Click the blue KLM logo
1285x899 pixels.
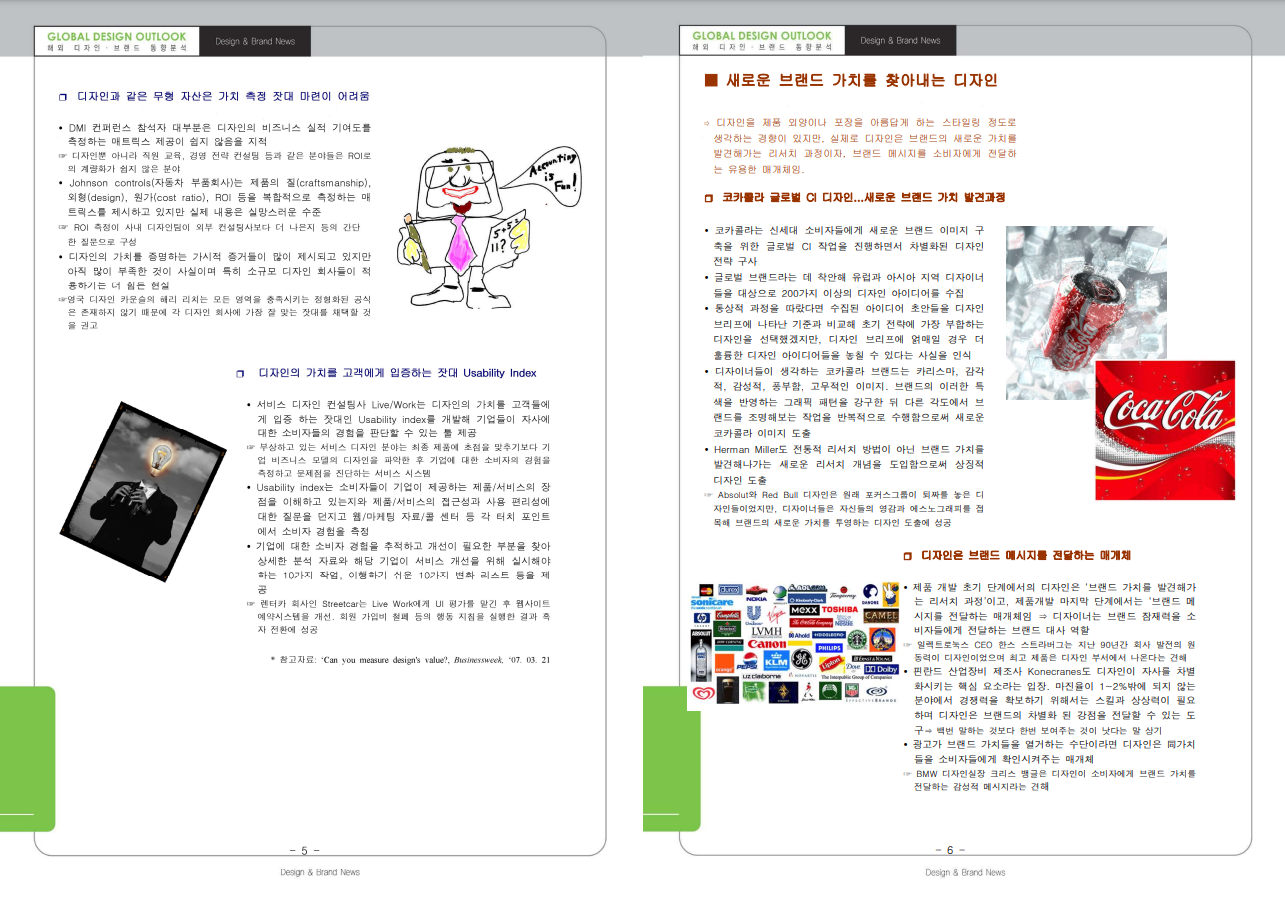point(776,662)
